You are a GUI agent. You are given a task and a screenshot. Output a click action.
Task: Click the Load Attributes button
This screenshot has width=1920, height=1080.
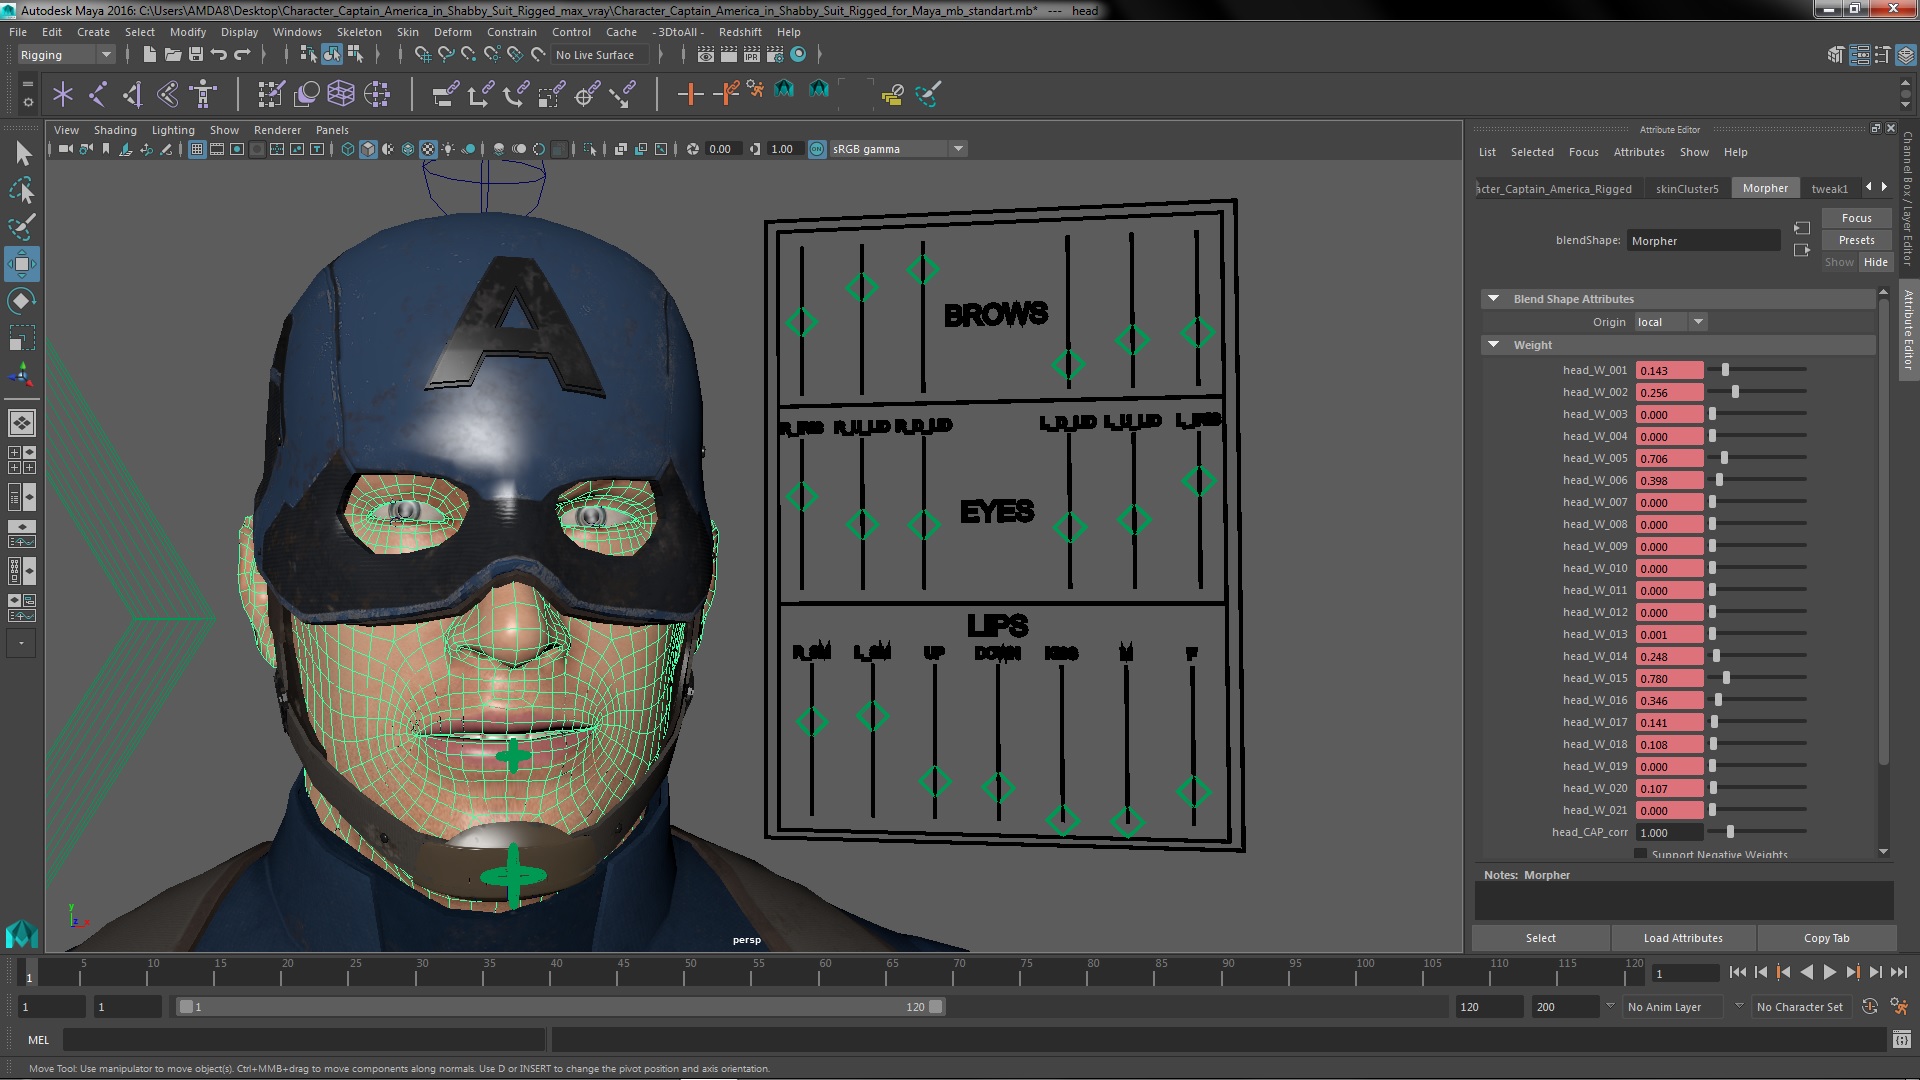coord(1684,938)
